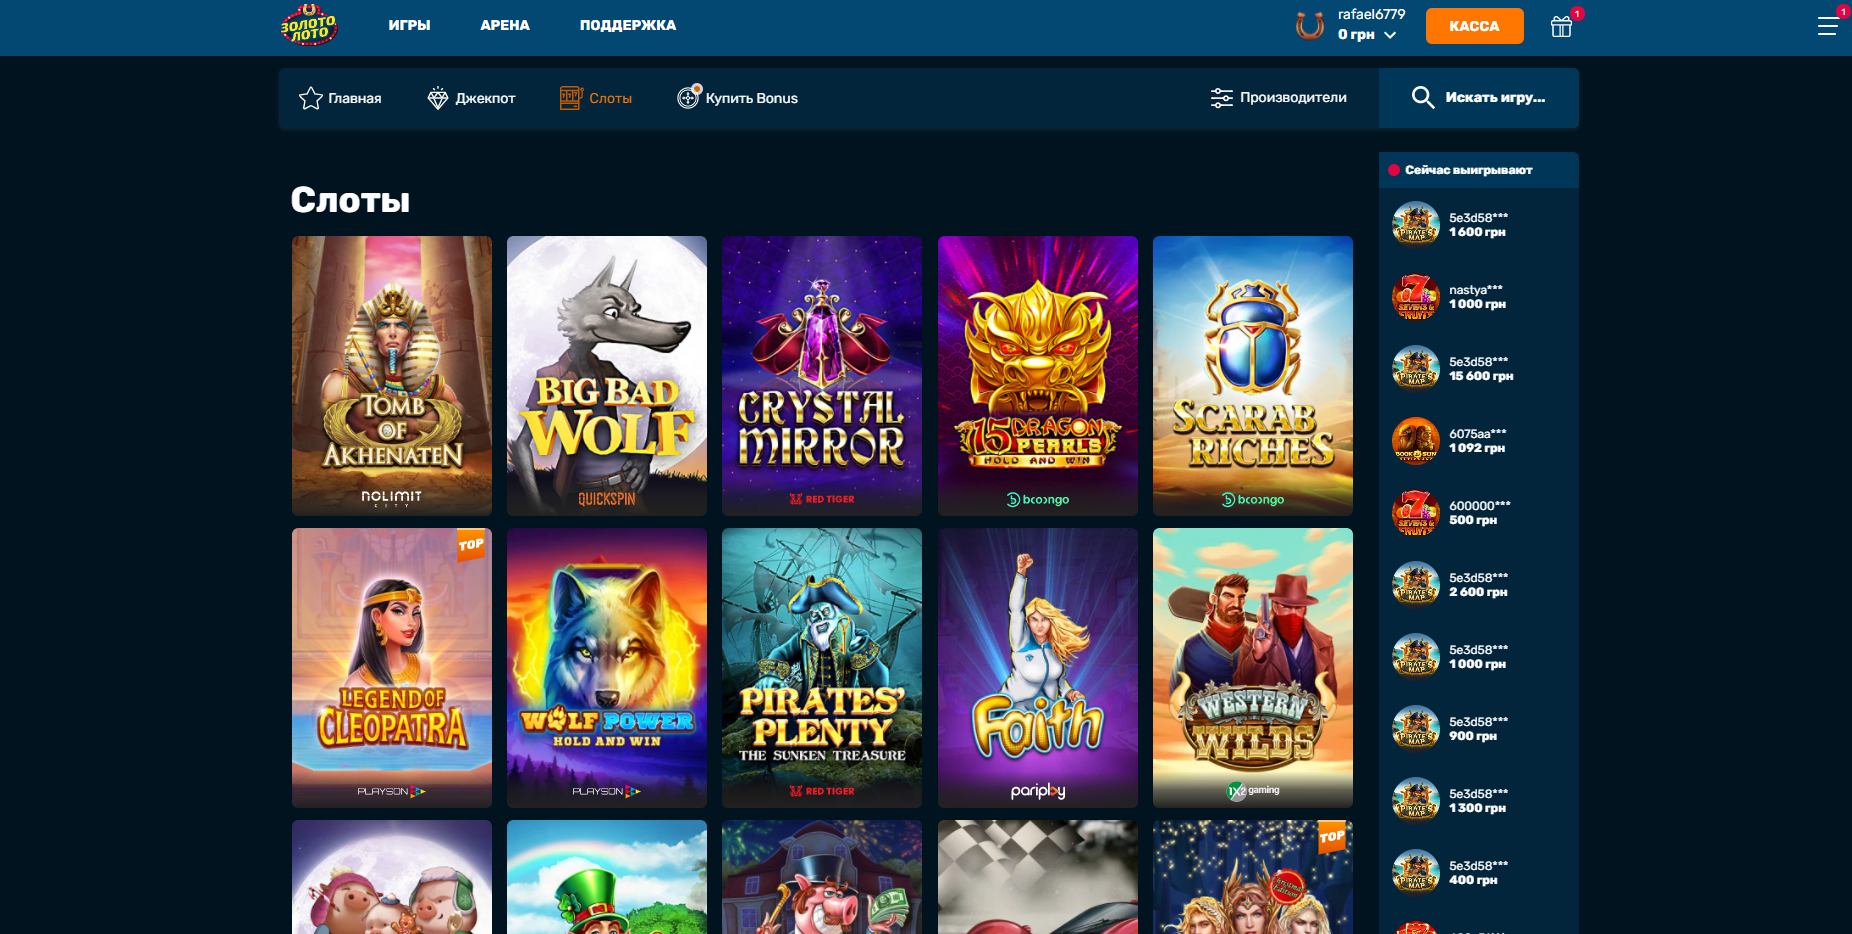Click the Золото Лото logo
The image size is (1852, 934).
(x=309, y=26)
